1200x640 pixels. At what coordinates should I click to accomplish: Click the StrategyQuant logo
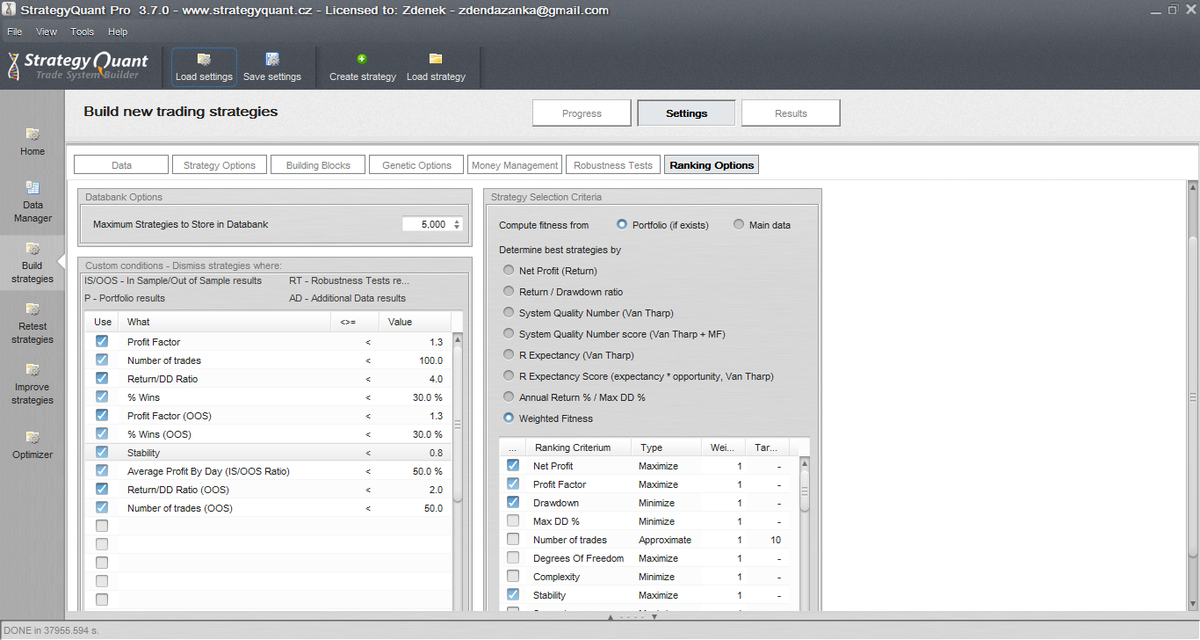click(x=77, y=65)
